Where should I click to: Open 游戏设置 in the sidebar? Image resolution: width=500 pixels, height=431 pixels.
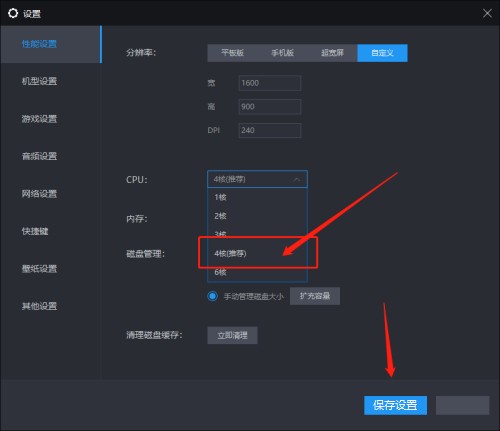(x=39, y=119)
